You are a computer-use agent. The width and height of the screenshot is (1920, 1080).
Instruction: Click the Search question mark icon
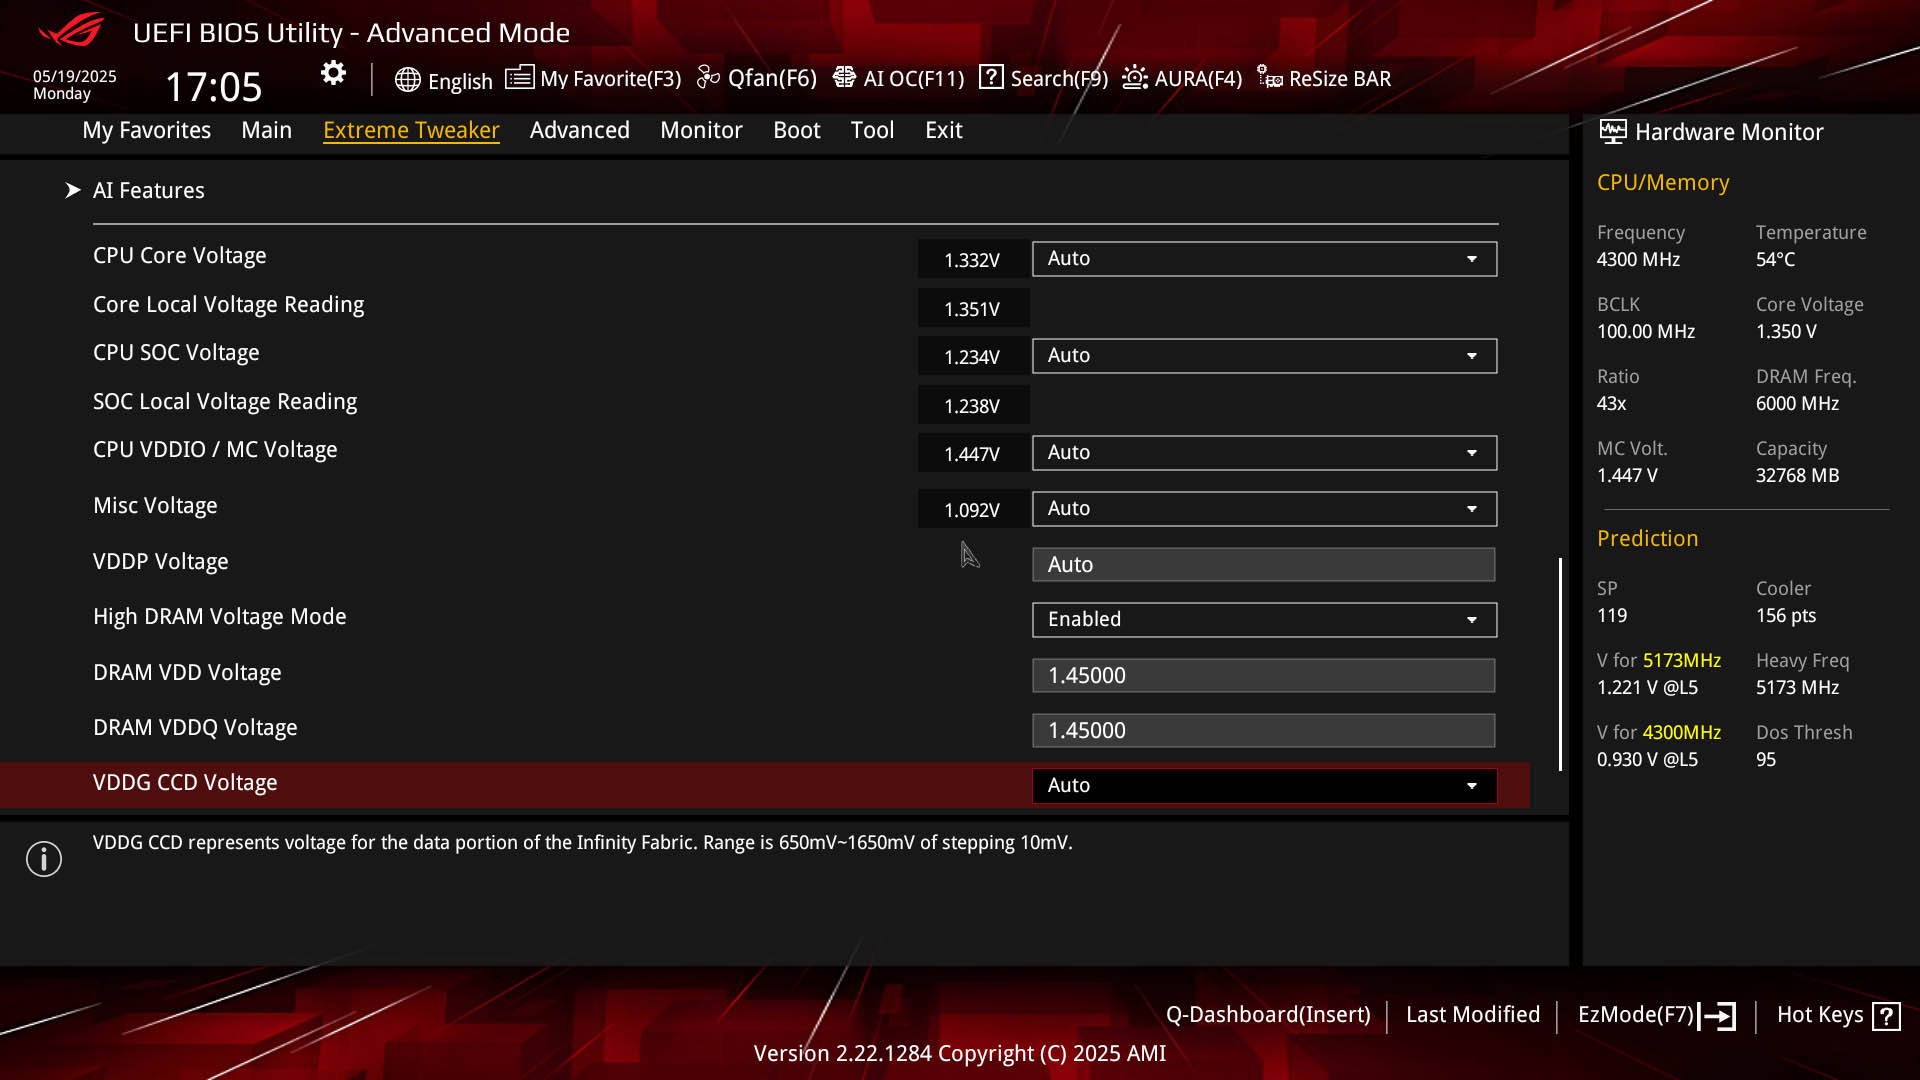pyautogui.click(x=991, y=77)
